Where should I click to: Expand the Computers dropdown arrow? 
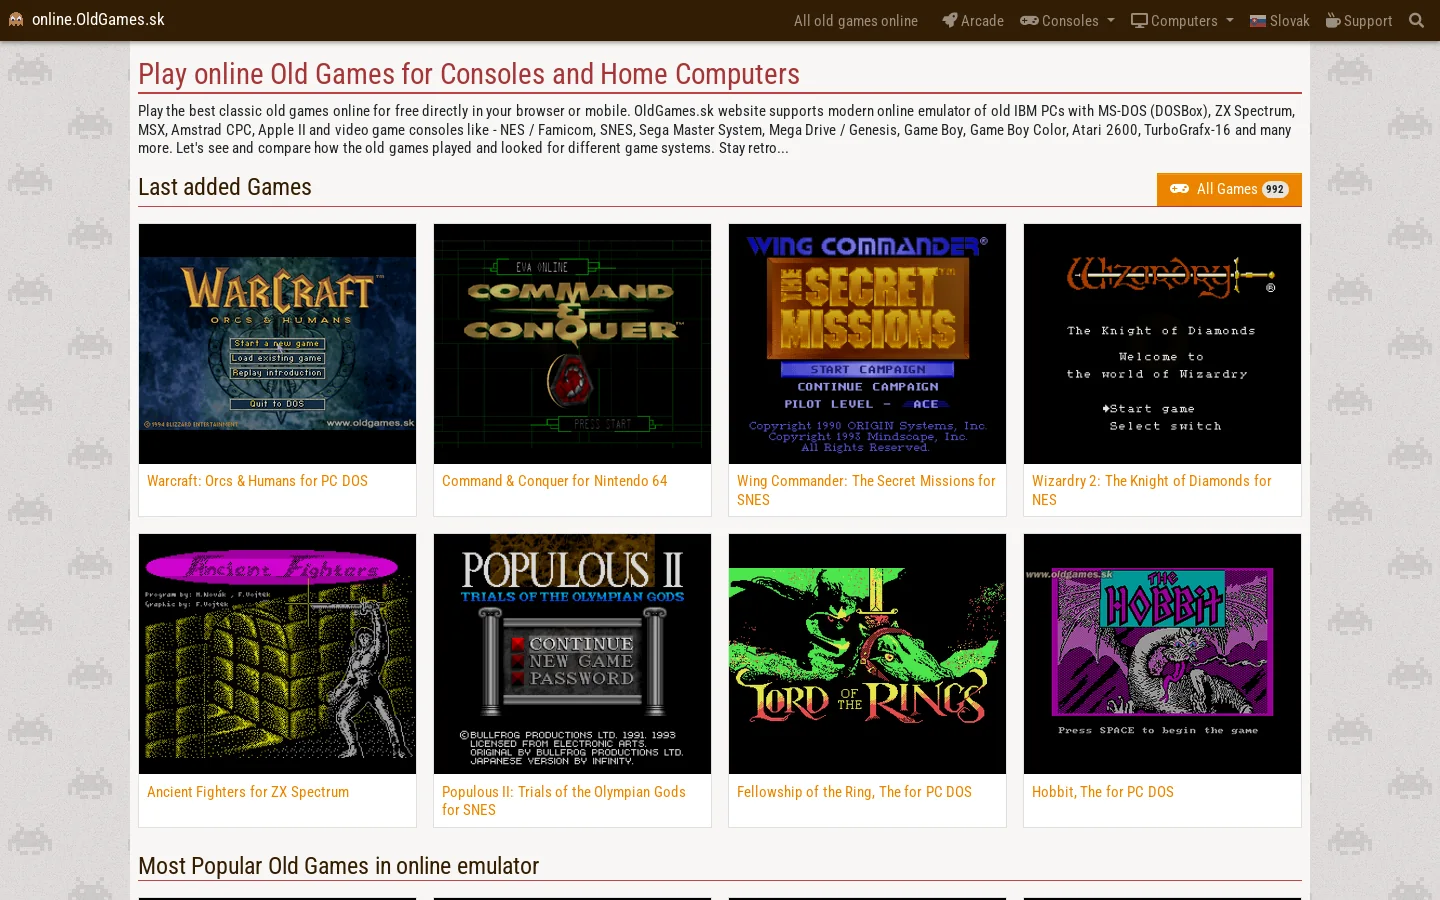coord(1230,21)
